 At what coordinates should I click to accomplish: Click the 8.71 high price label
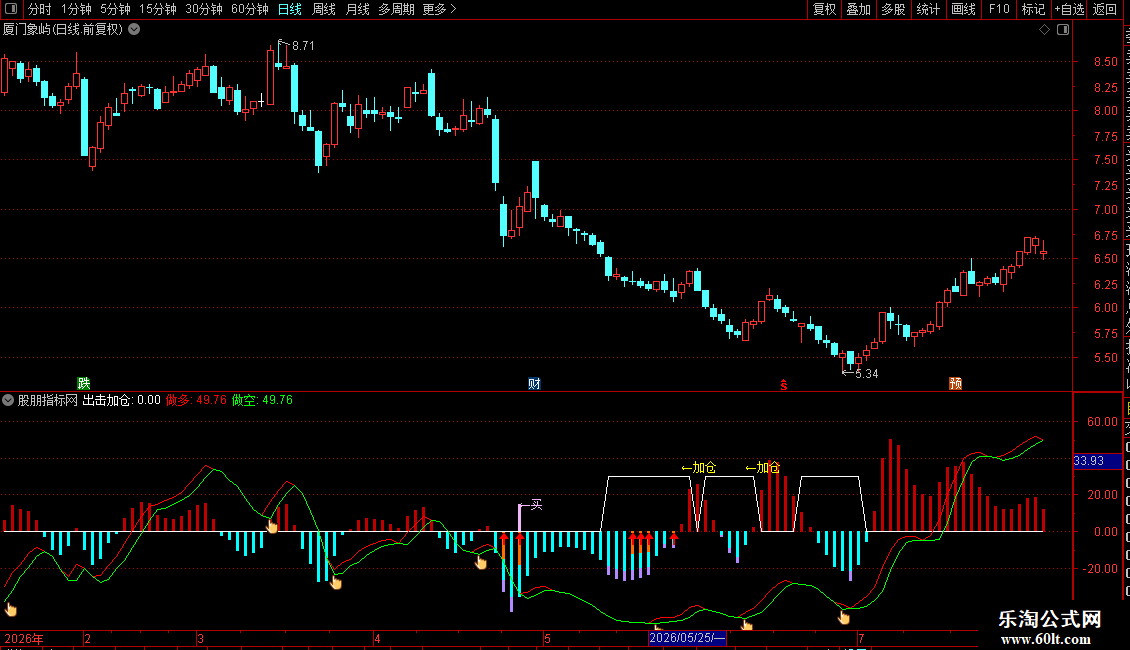303,45
